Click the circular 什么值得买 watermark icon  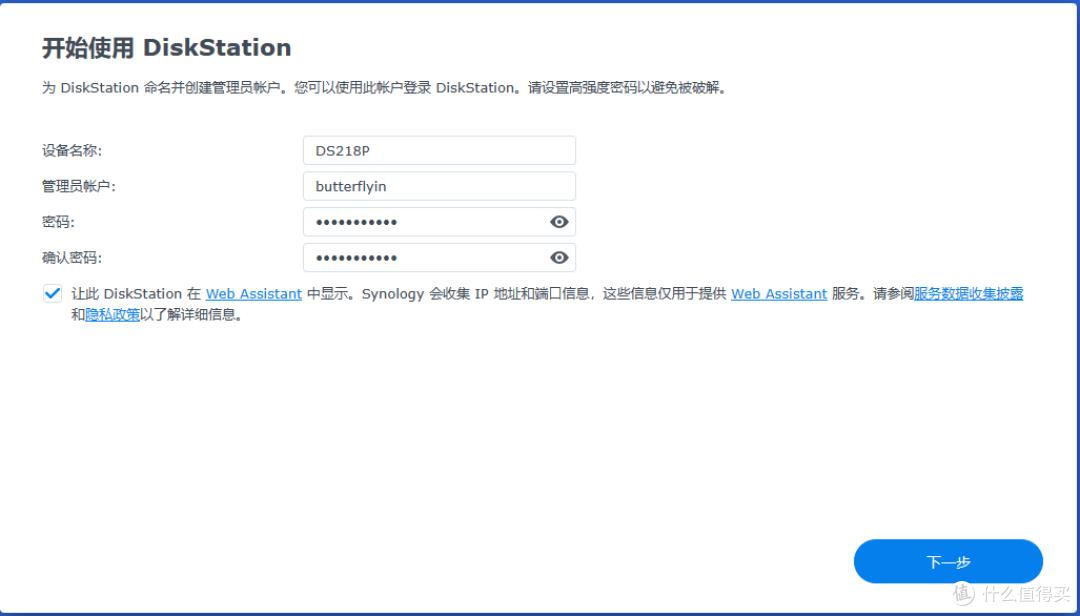961,594
